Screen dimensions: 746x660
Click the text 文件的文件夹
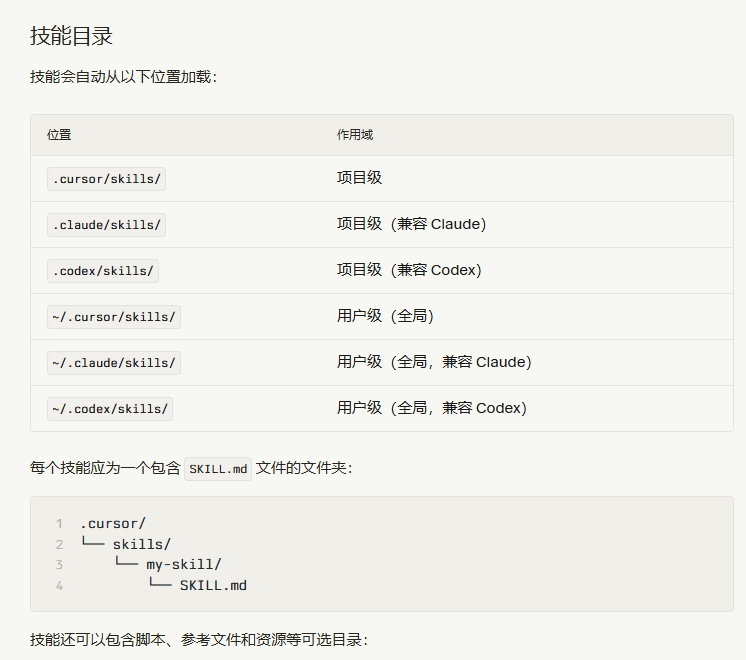point(304,468)
